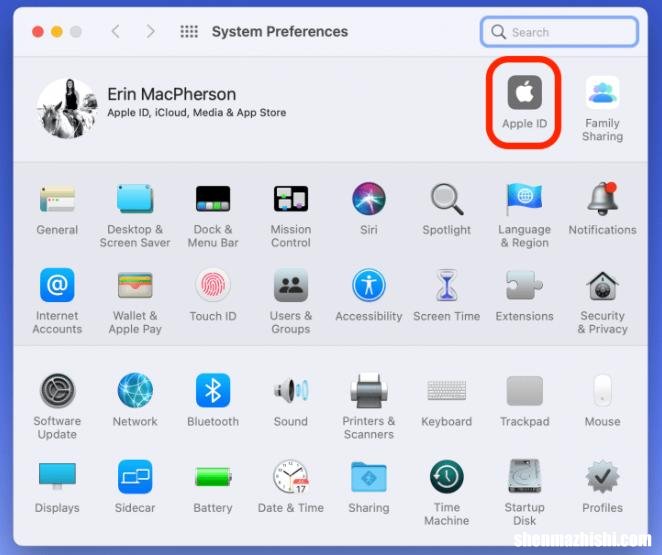Click Erin MacPherson's profile picture
This screenshot has height=555, width=662.
click(x=67, y=108)
